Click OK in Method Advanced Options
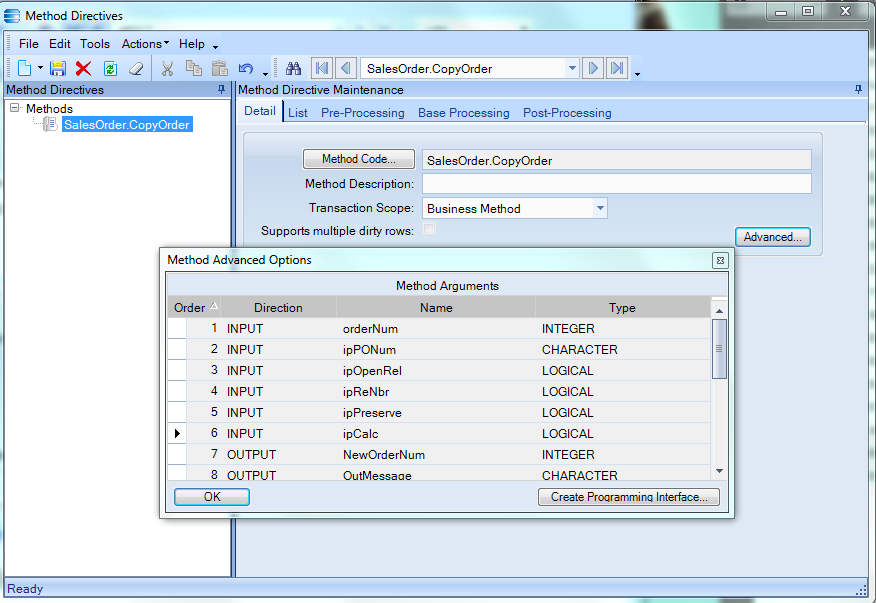 coord(212,497)
